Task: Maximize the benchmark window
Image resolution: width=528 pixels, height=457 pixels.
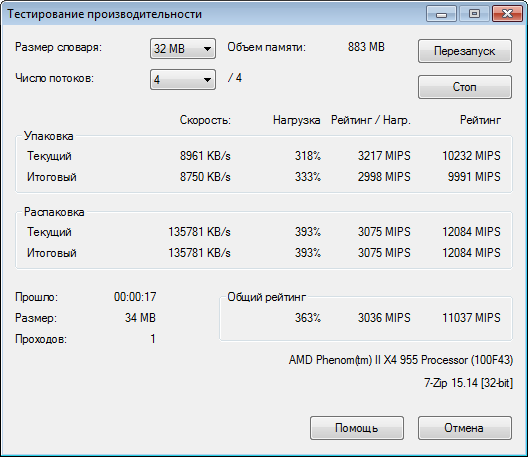Action: pyautogui.click(x=474, y=14)
